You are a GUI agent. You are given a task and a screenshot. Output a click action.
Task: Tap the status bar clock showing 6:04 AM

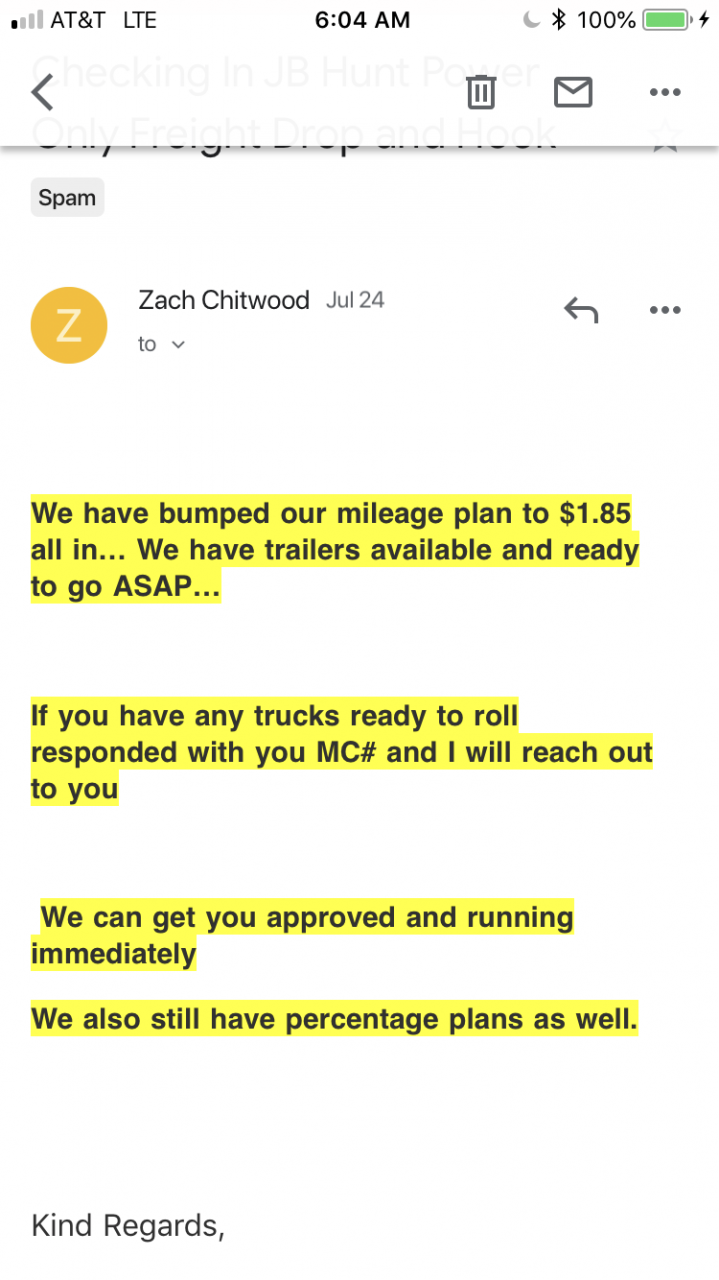361,19
